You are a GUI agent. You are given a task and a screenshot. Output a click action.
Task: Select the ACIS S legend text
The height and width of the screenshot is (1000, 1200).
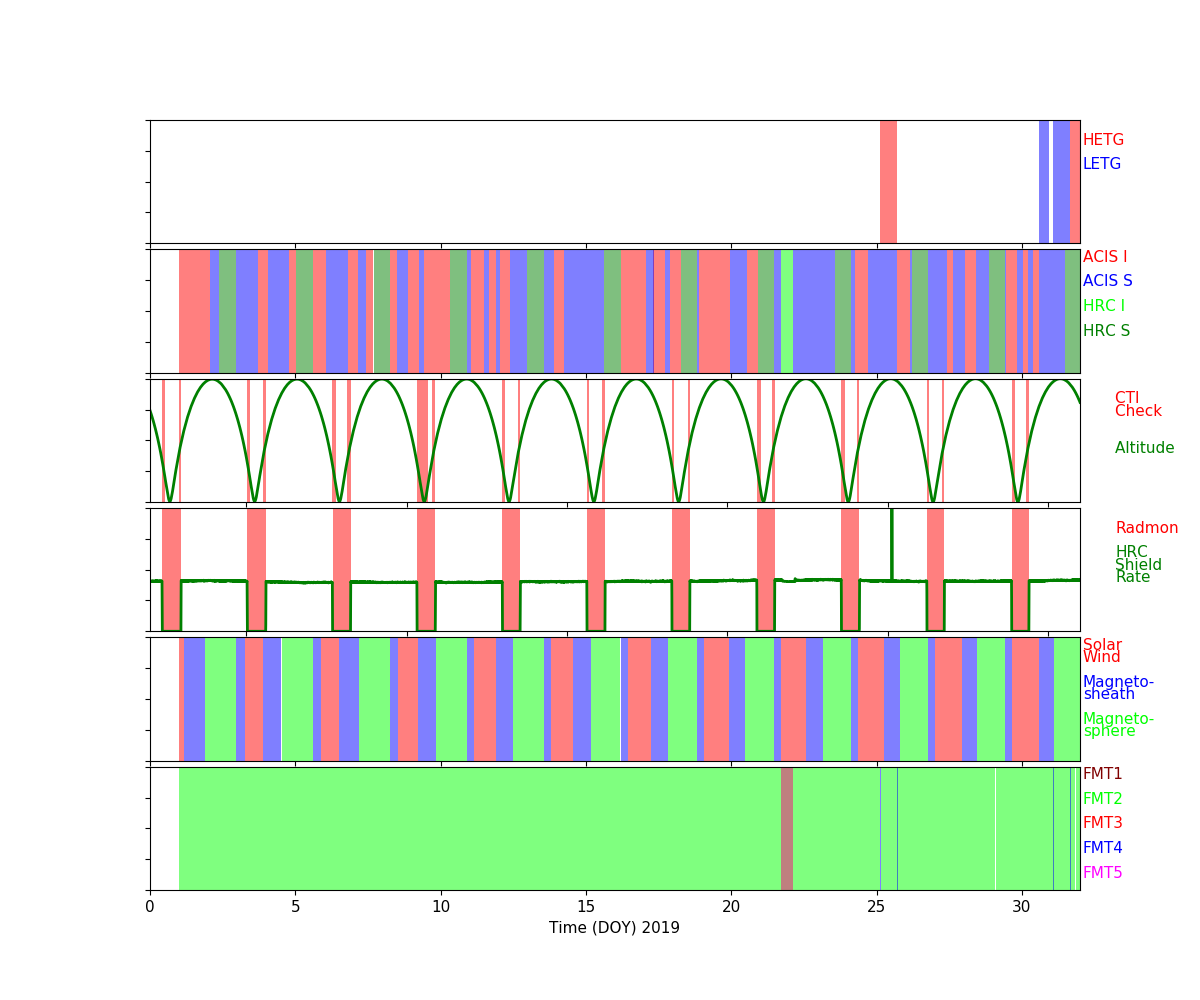tap(1107, 281)
